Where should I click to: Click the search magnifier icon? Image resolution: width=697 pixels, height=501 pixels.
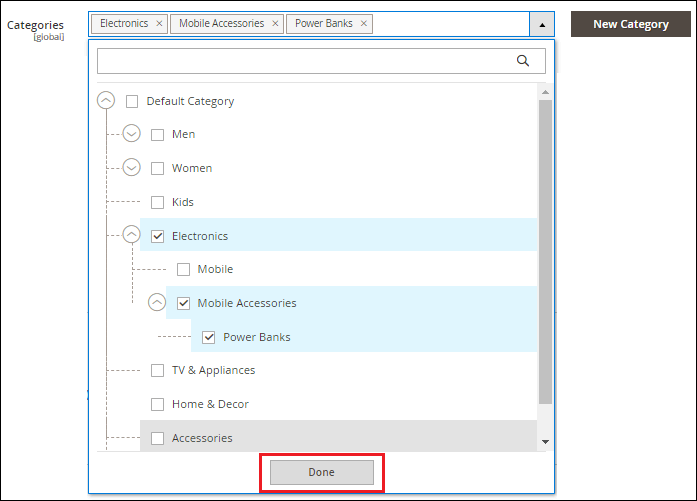(523, 60)
